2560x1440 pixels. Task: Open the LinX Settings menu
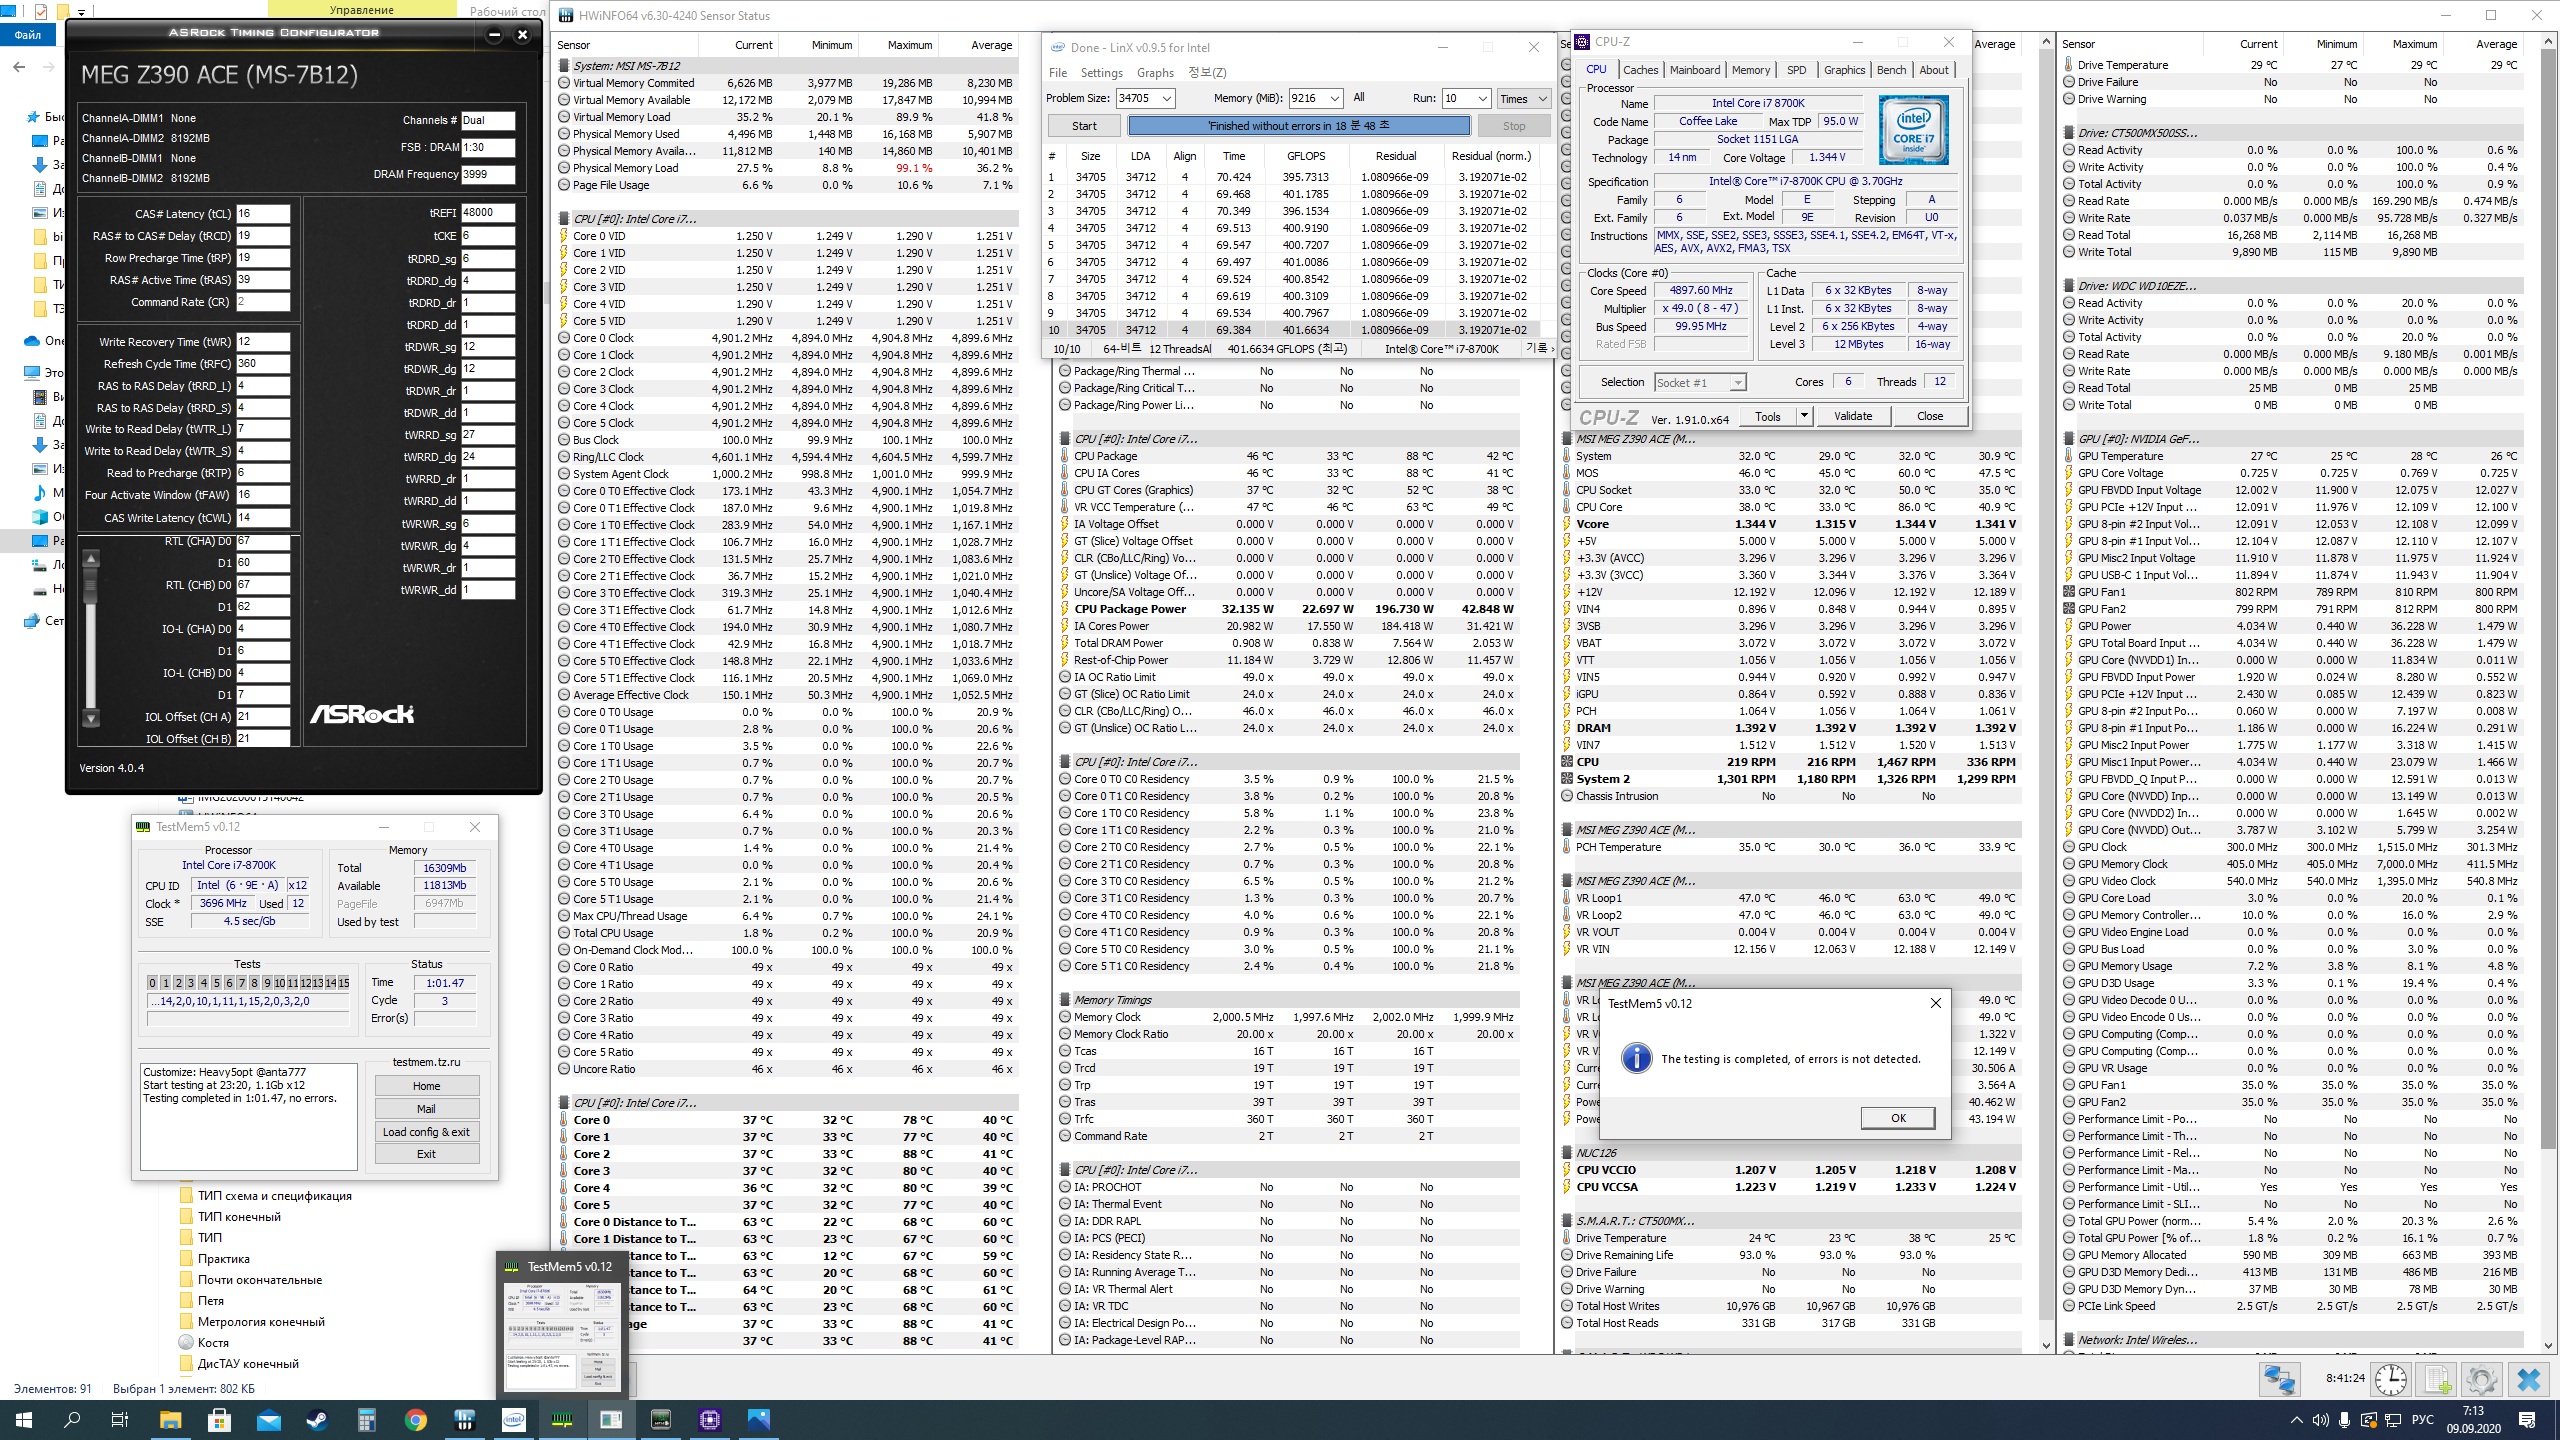click(1101, 73)
